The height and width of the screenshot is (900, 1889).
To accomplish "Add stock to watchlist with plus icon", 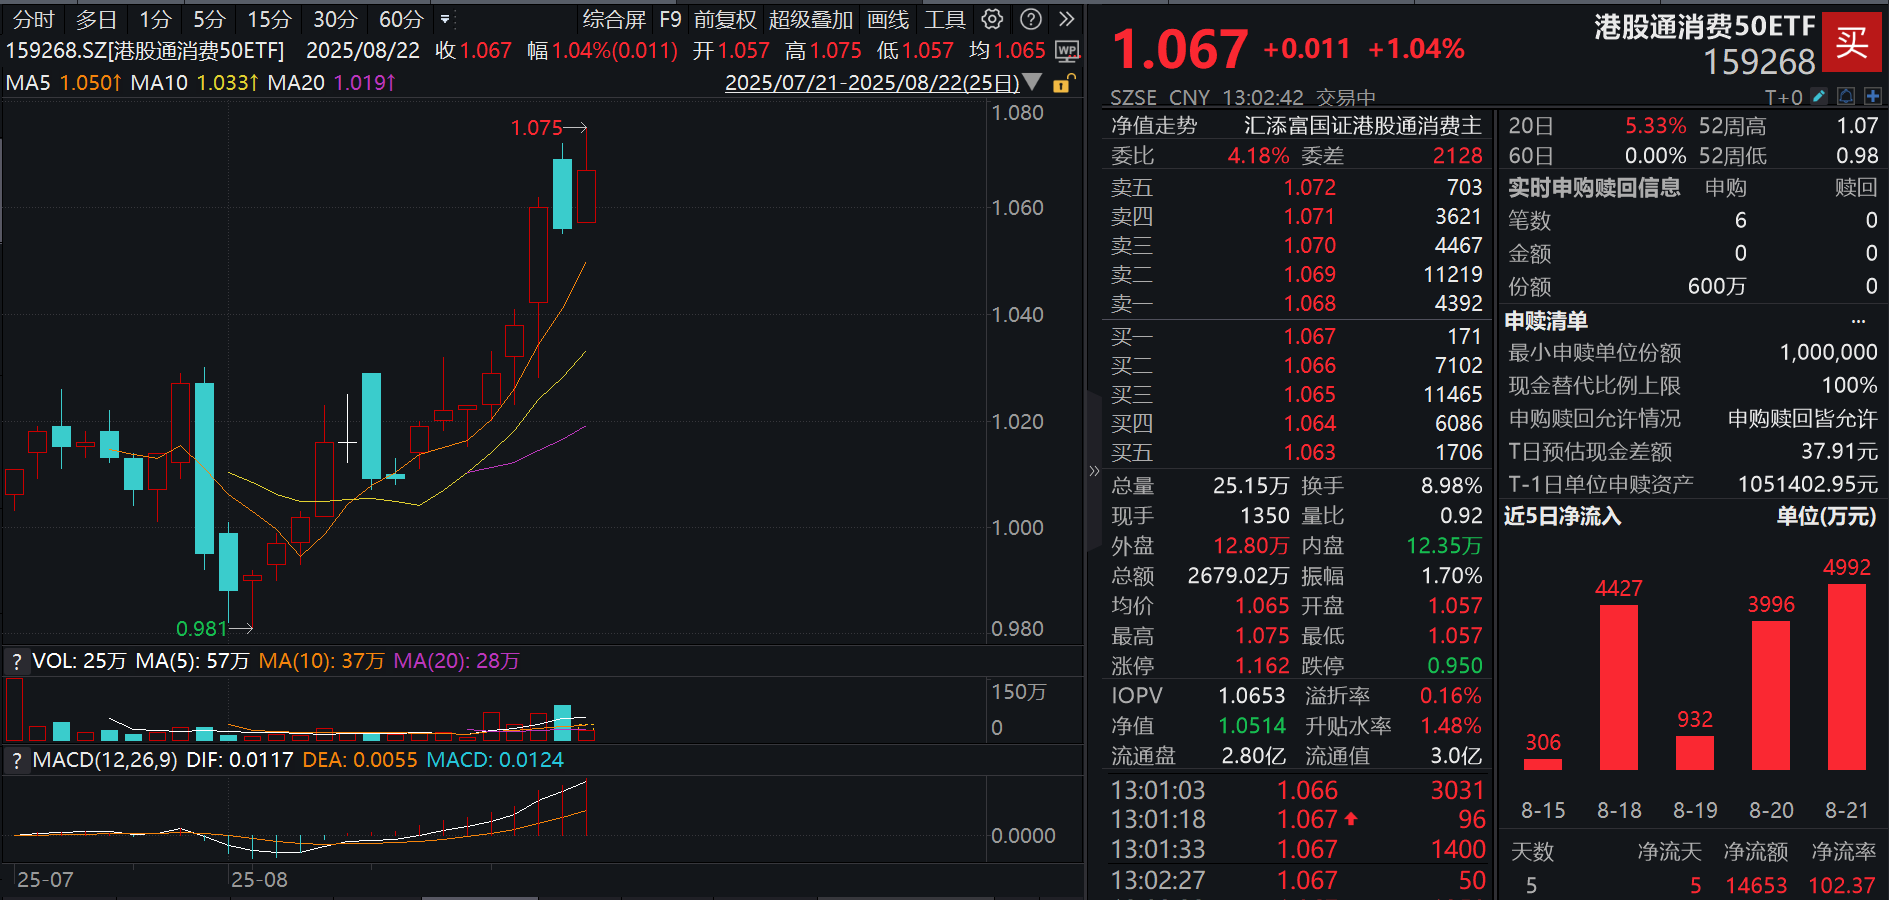I will pyautogui.click(x=1872, y=96).
